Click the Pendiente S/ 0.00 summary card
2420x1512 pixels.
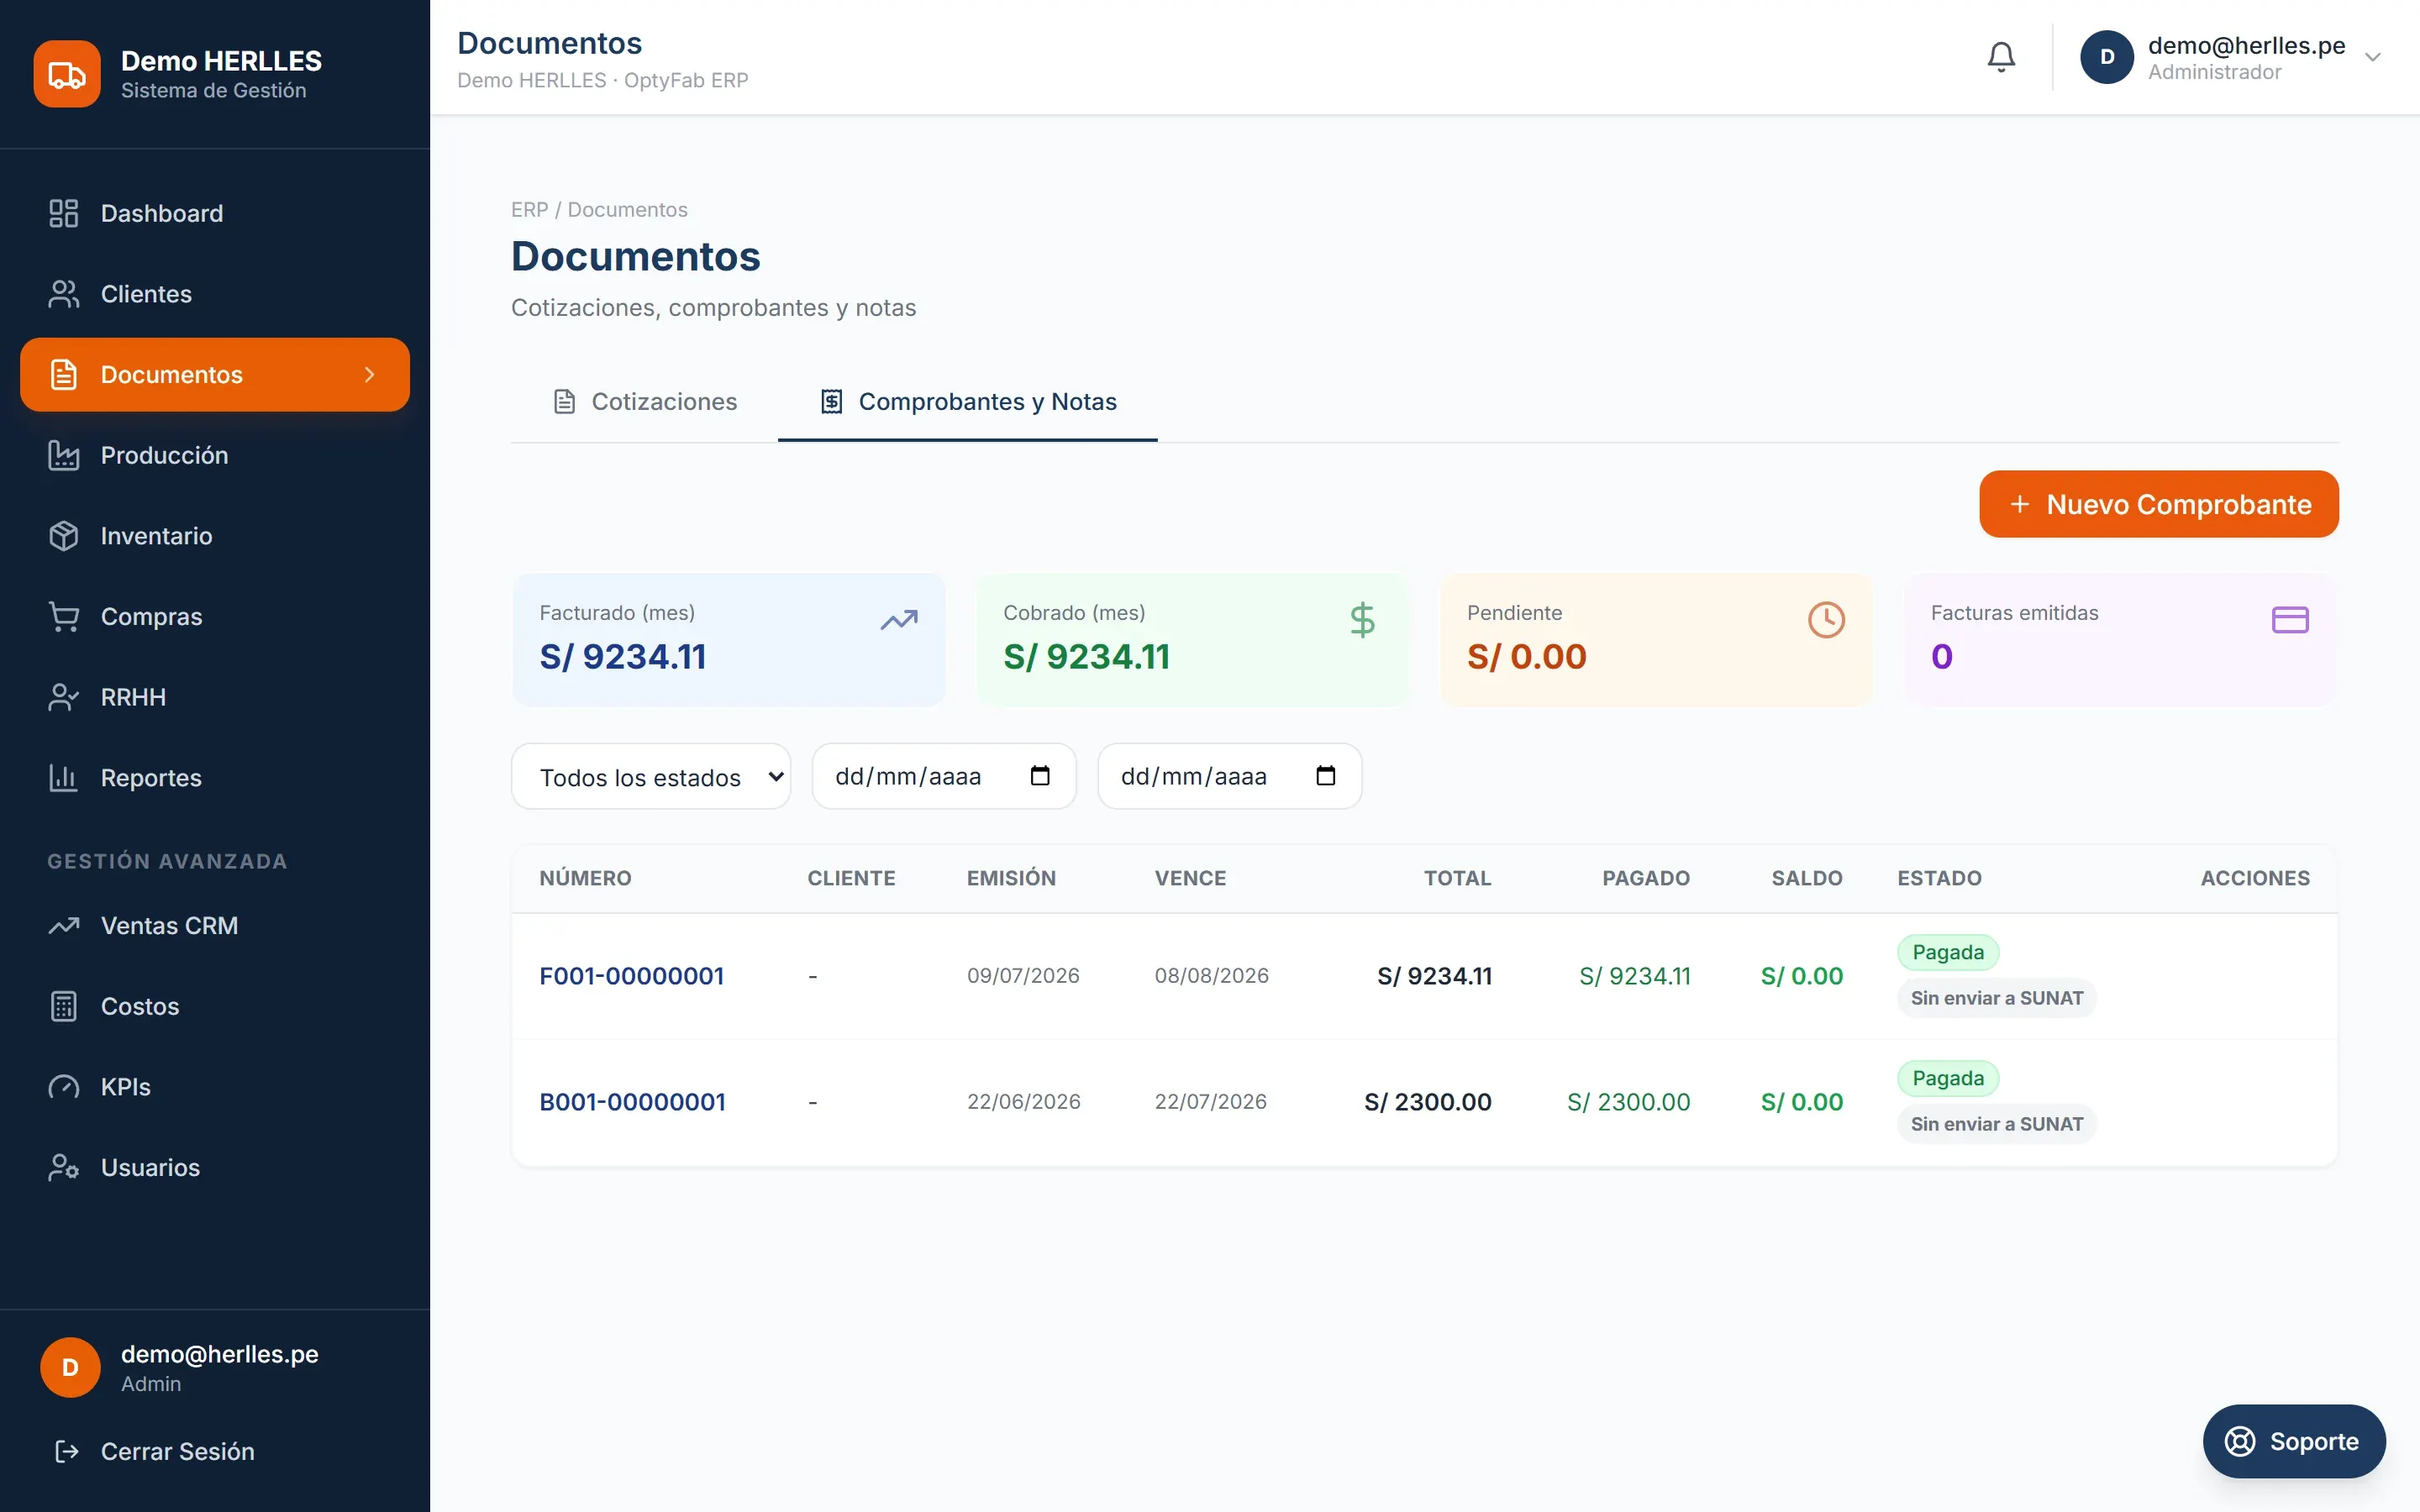click(x=1656, y=640)
